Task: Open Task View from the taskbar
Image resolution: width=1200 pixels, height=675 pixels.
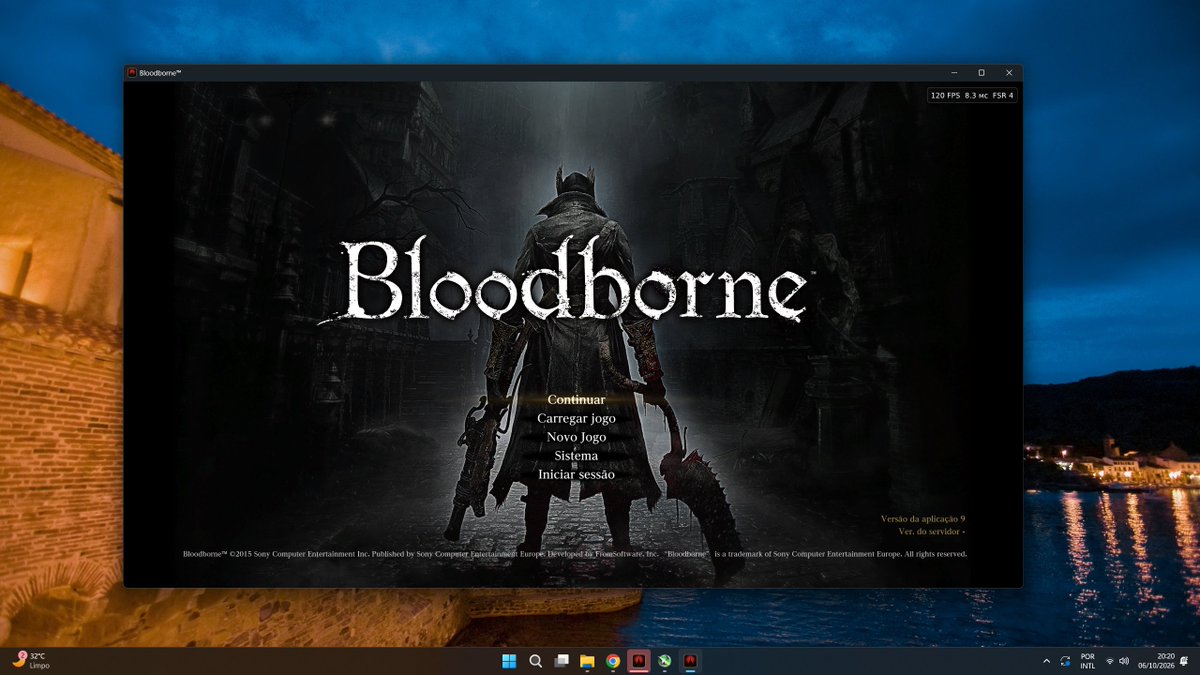Action: [561, 661]
